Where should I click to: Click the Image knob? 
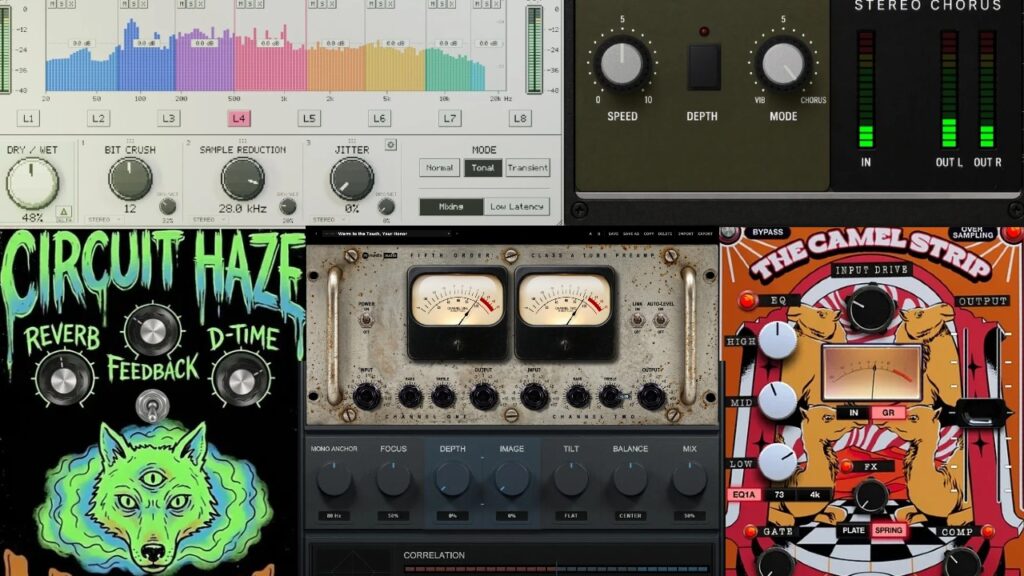[x=511, y=479]
